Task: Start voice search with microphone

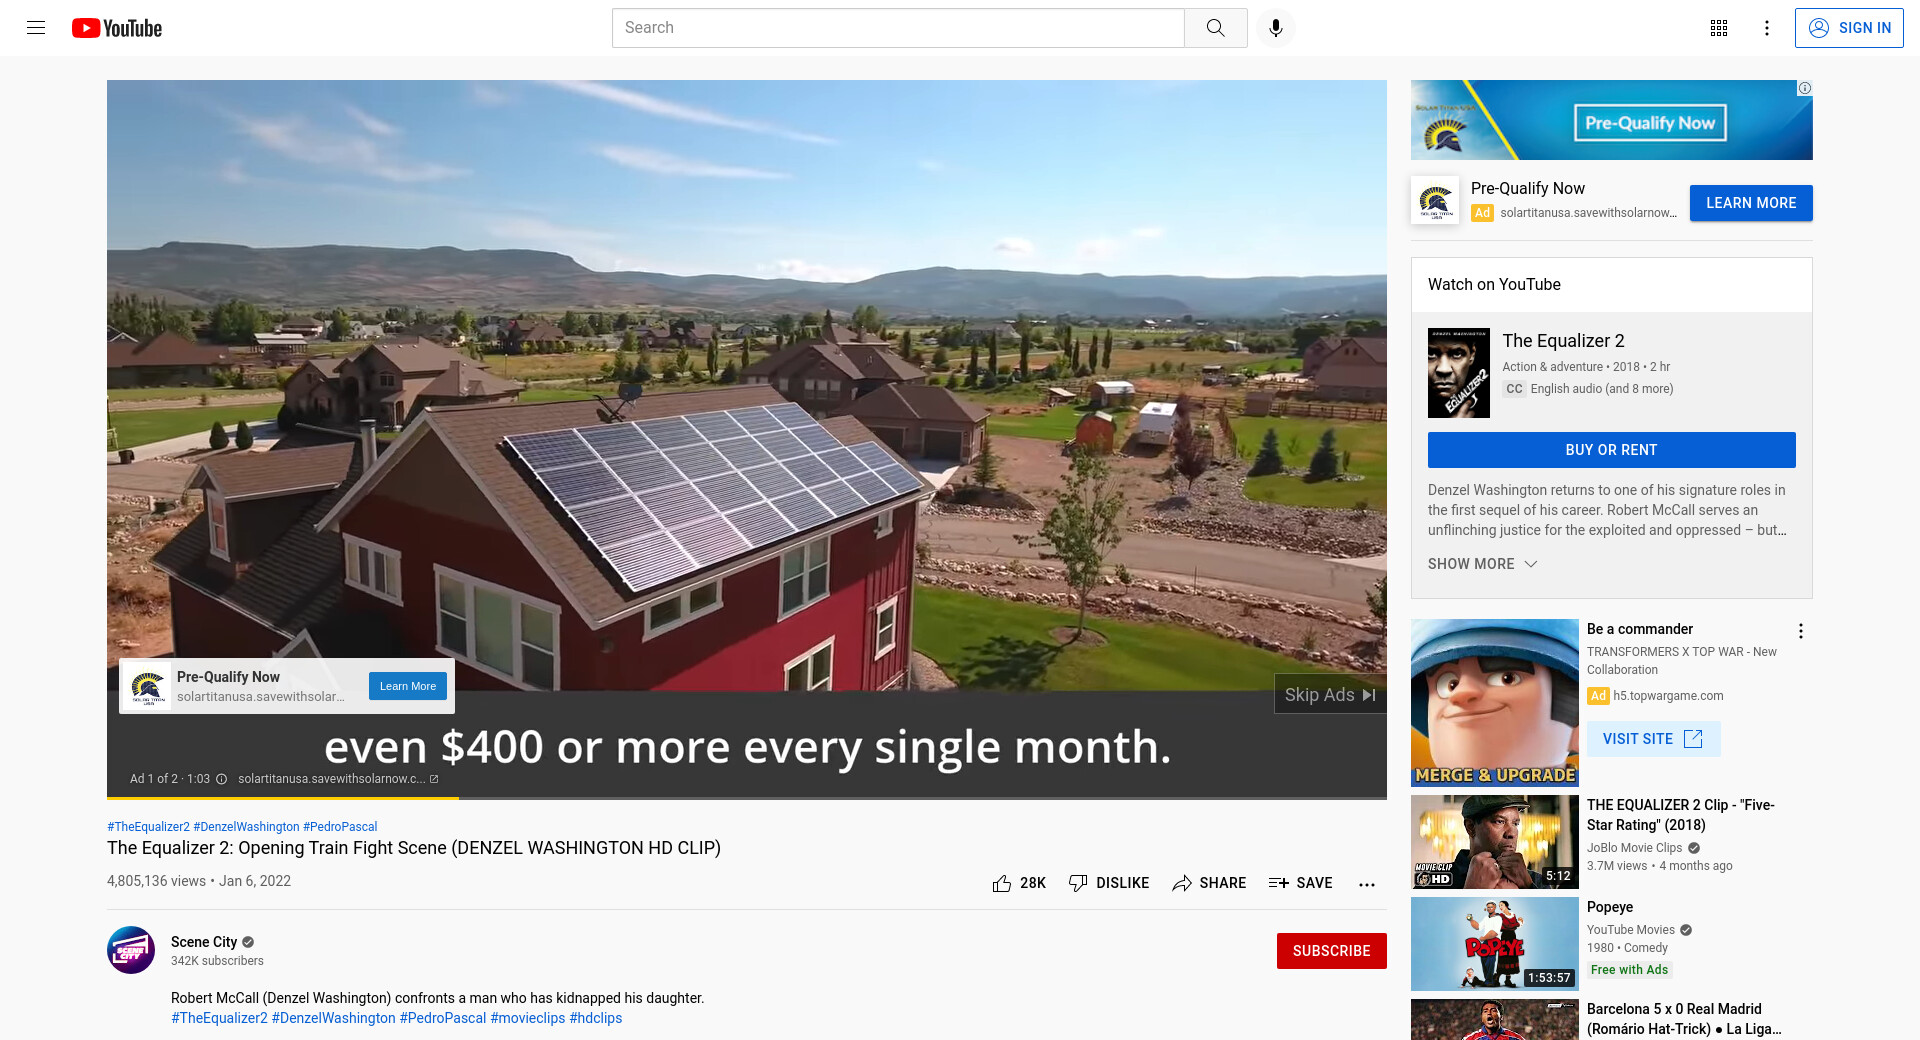Action: point(1275,28)
